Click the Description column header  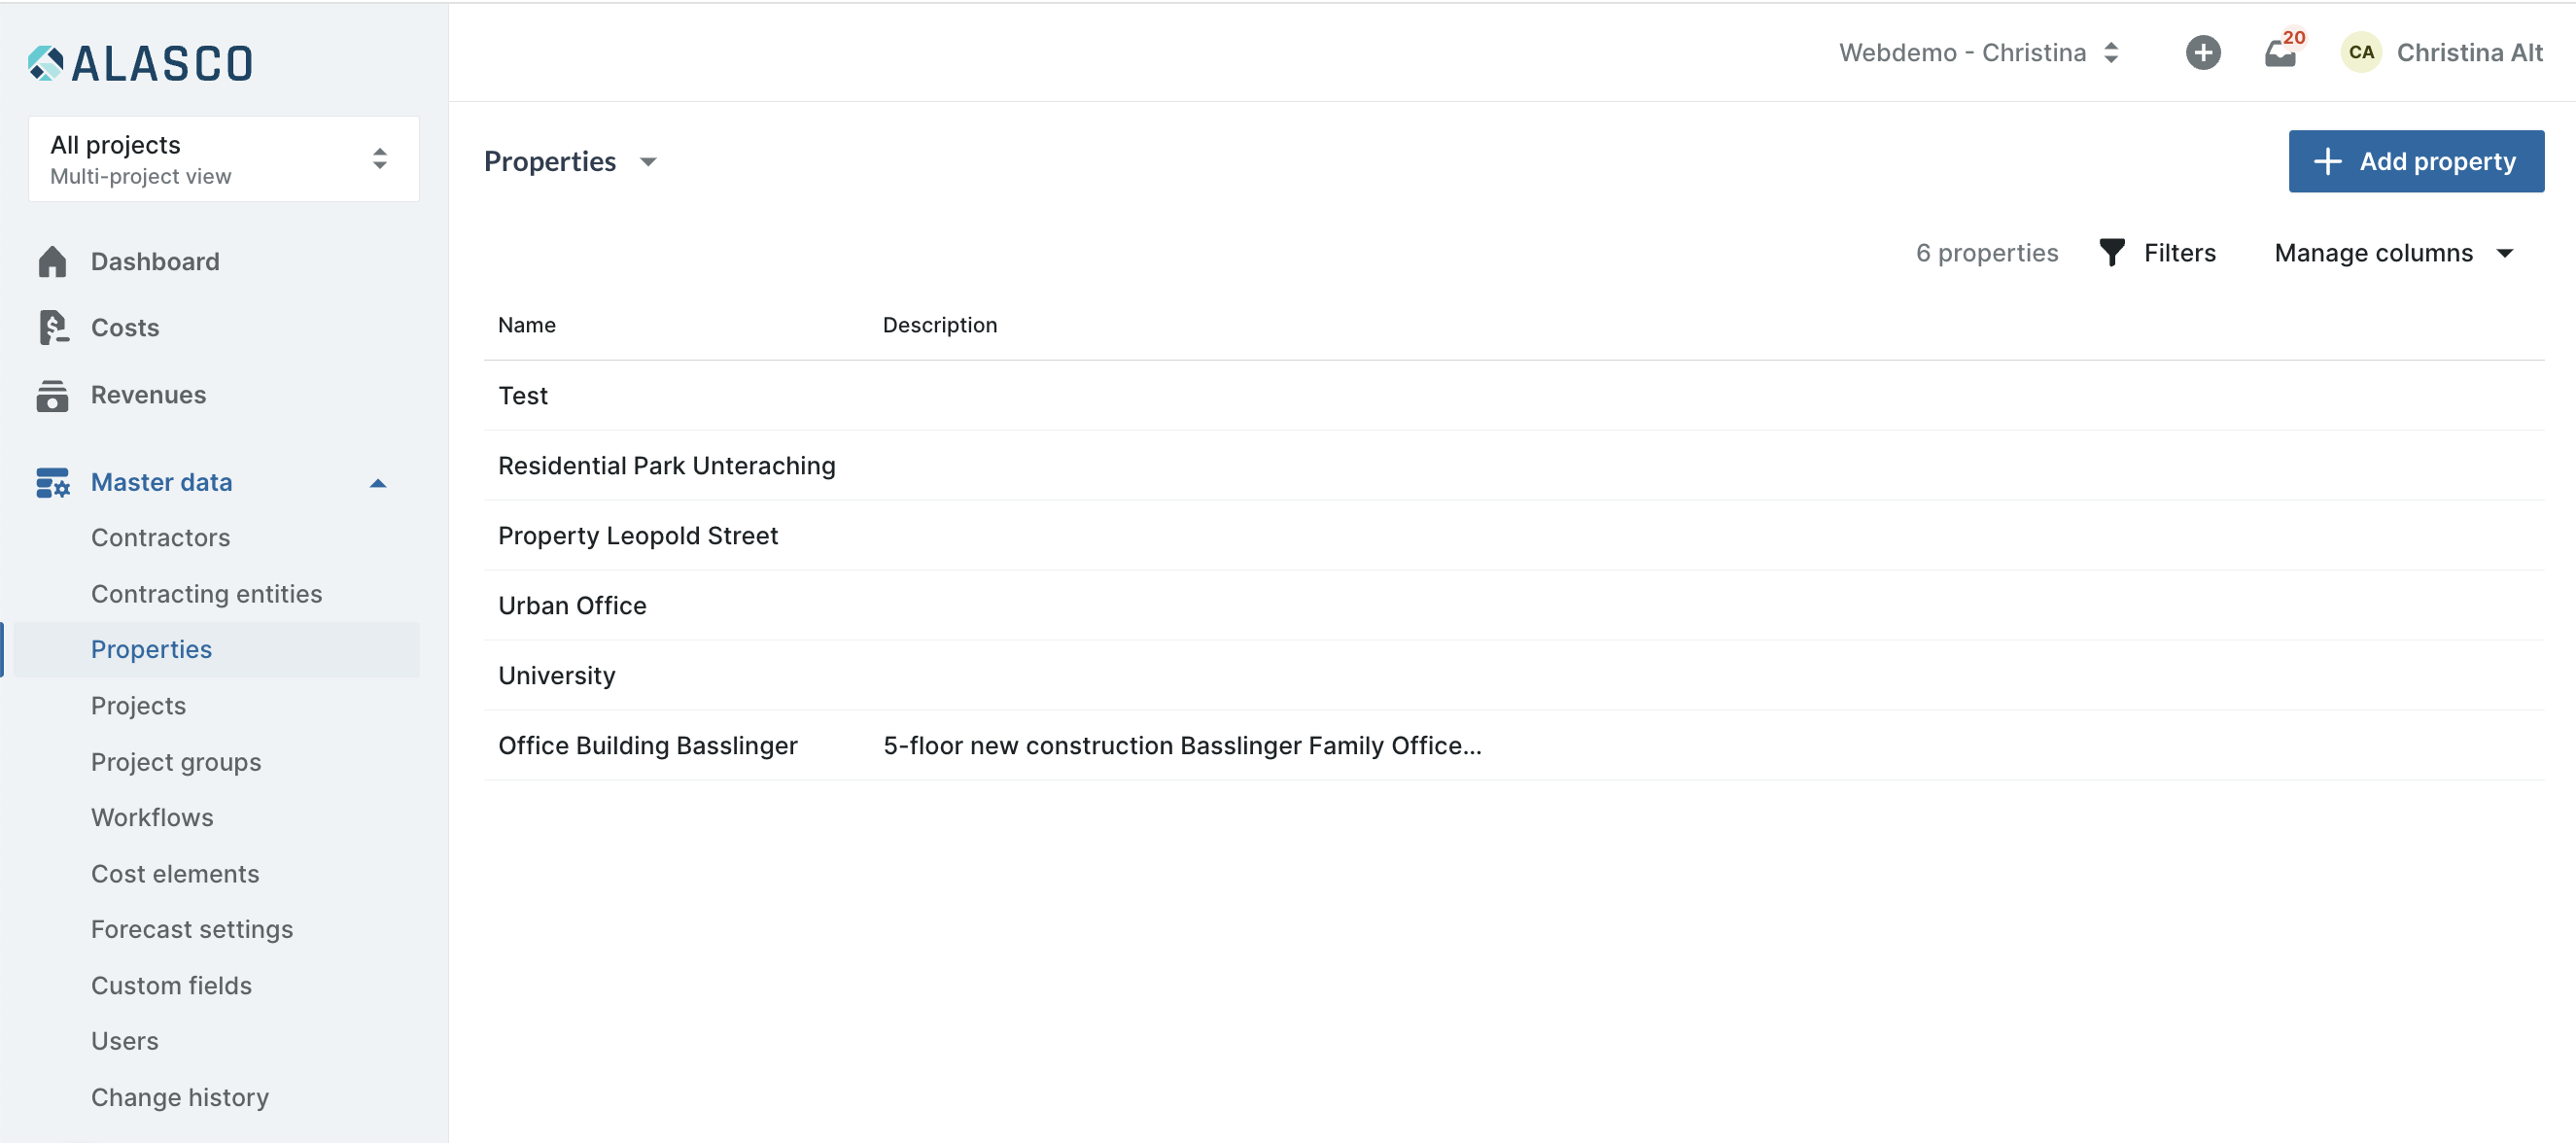coord(940,325)
